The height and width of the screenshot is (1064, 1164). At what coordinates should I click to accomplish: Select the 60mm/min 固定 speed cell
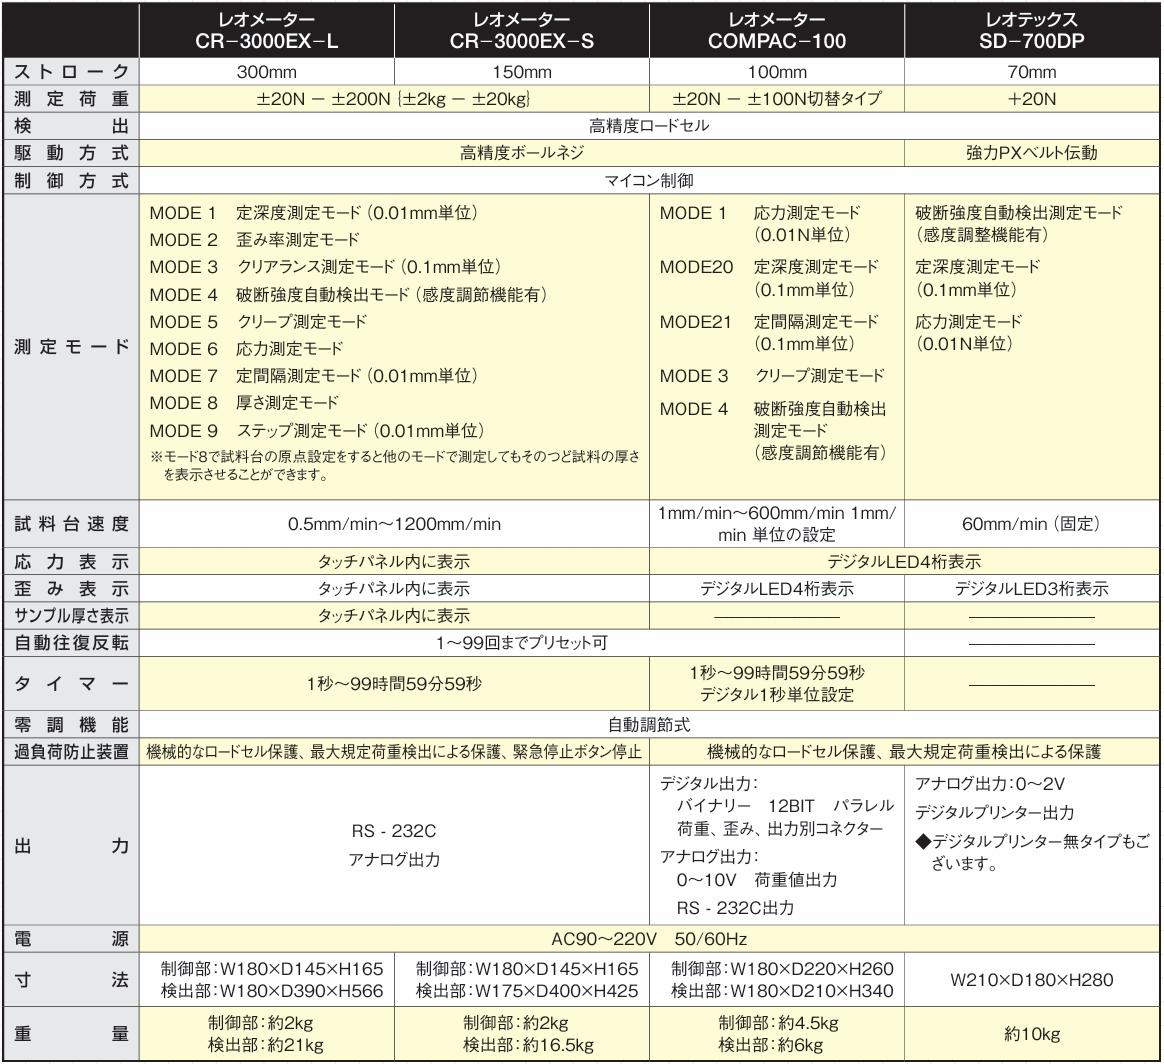(x=1032, y=522)
